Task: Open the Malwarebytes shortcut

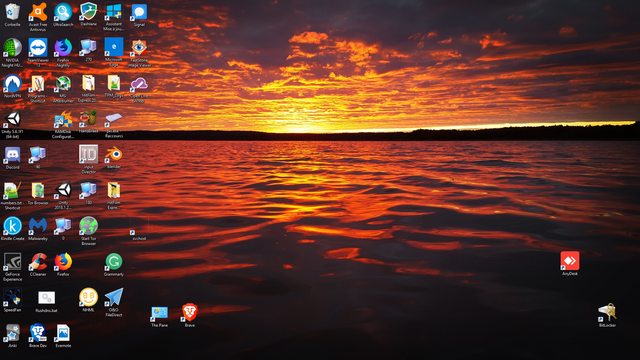Action: pos(38,227)
